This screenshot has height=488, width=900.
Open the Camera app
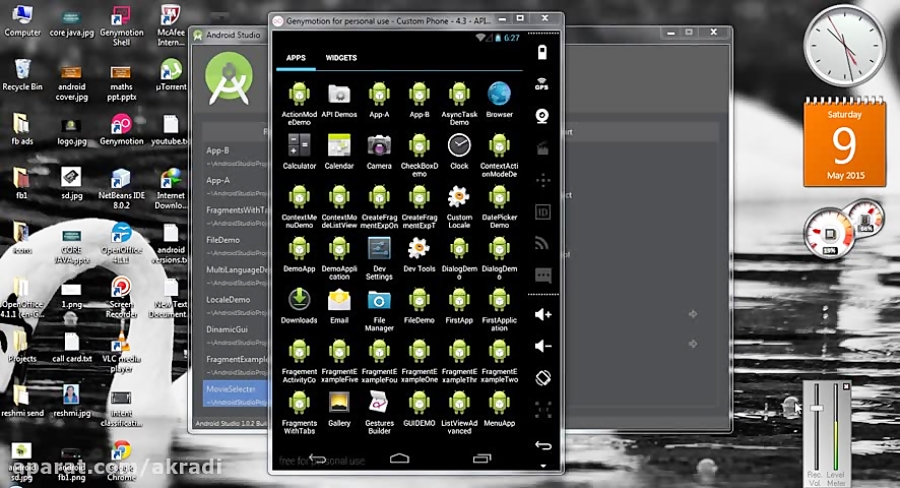click(379, 152)
